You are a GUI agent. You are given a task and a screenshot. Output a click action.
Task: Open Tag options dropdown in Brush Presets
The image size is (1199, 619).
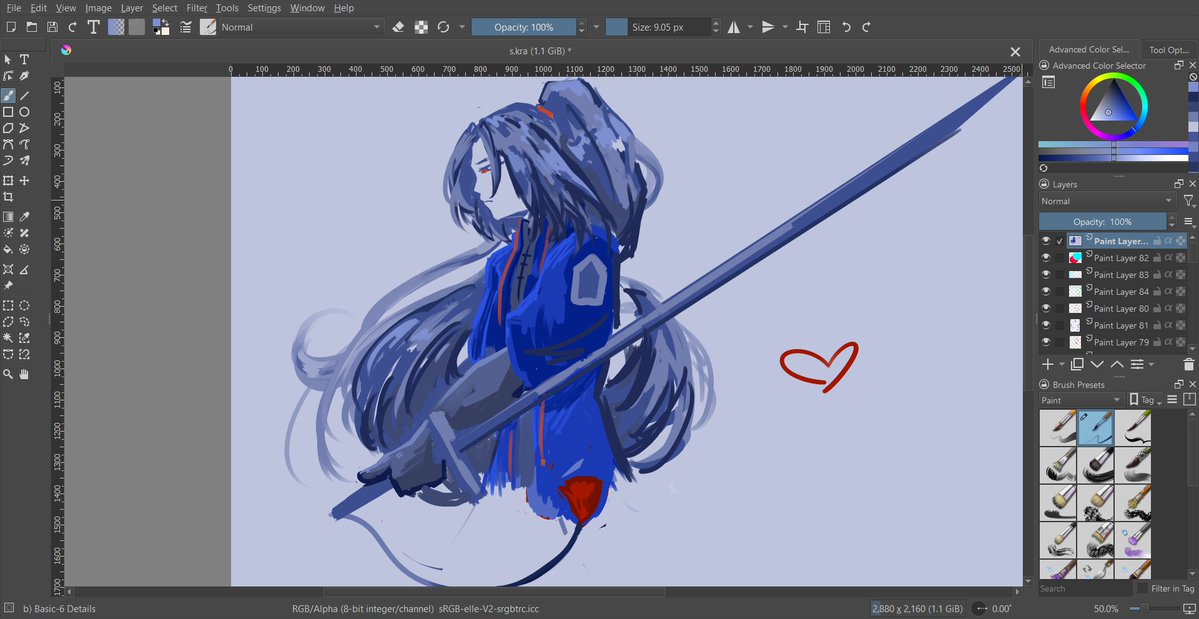coord(1145,400)
